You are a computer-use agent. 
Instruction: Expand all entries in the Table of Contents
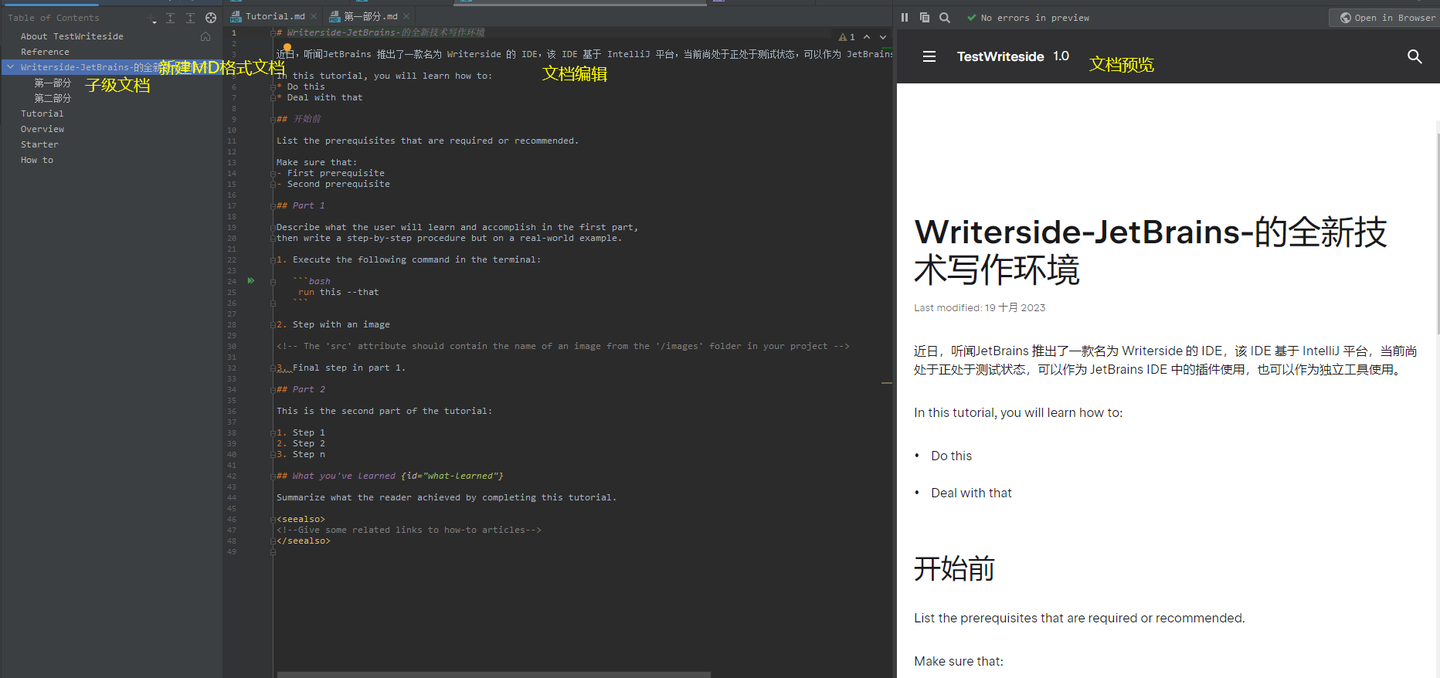coord(170,17)
